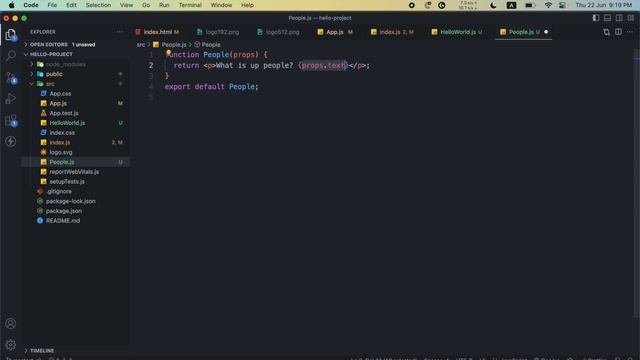640x360 pixels.
Task: Open the File menu
Action: (52, 5)
